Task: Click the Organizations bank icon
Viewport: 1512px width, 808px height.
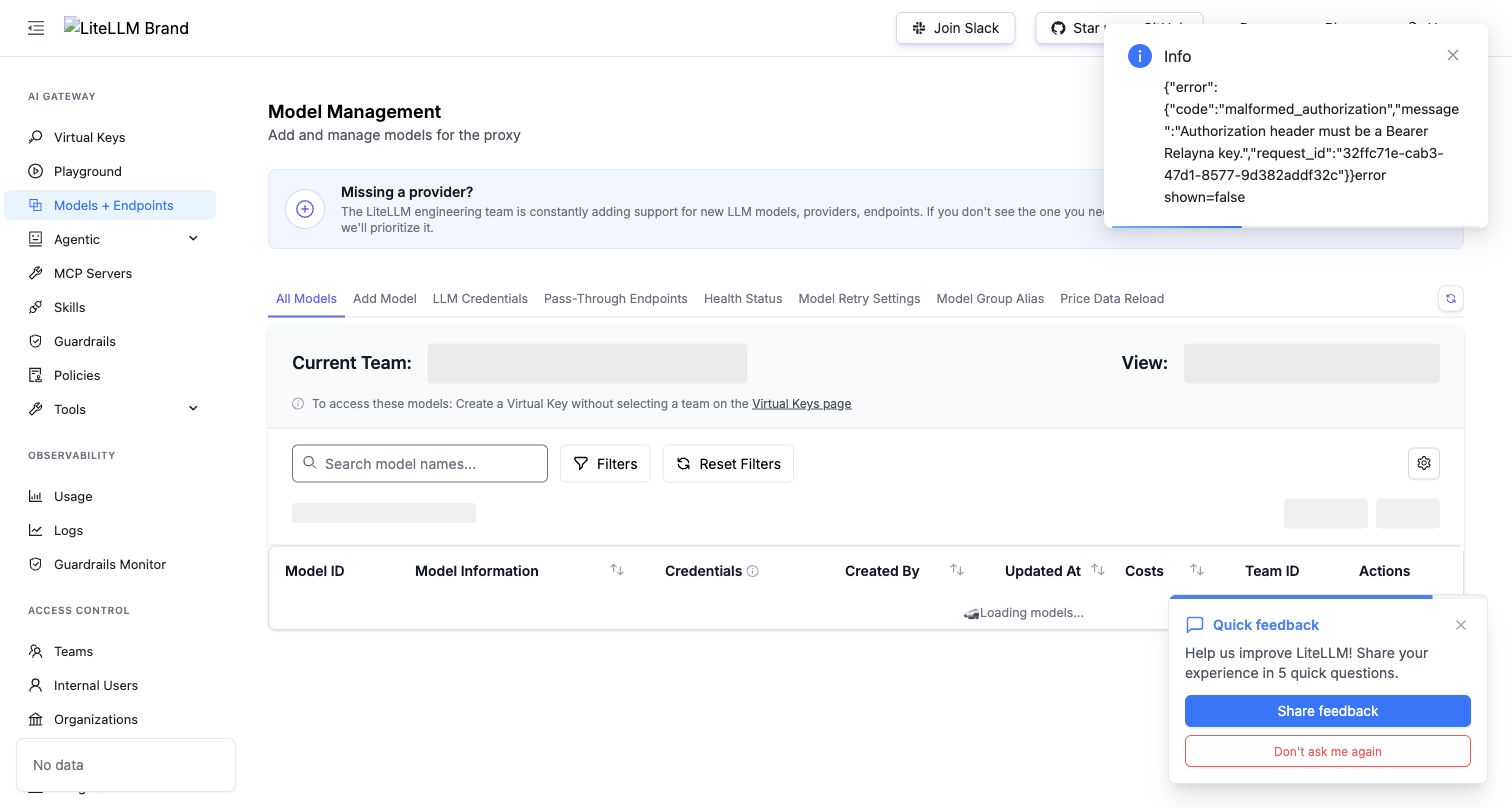Action: click(36, 719)
